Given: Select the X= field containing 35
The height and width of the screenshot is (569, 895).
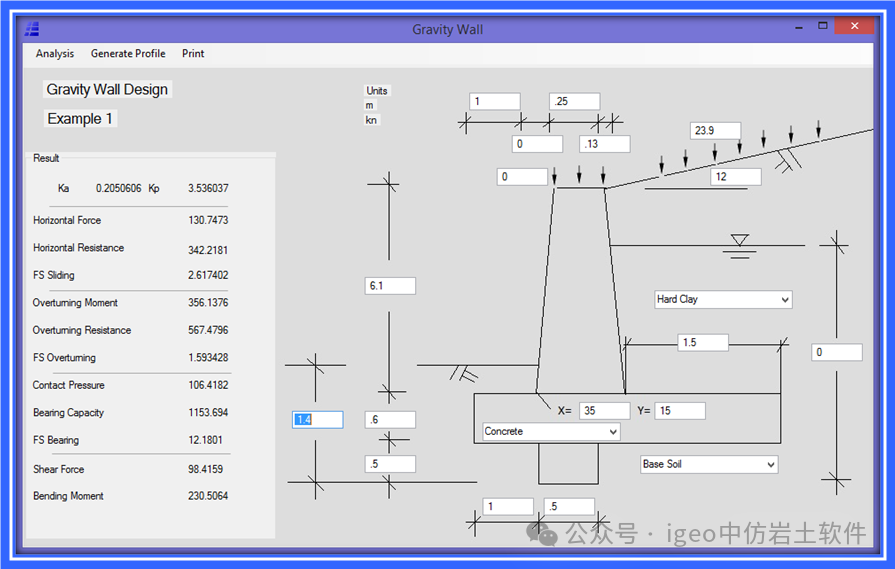Looking at the screenshot, I should 603,411.
